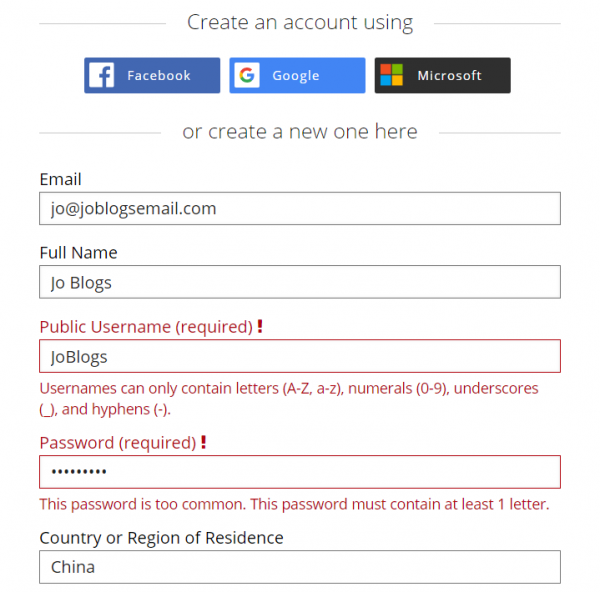Click the Country or Region of Residence label
Viewport: 600px width, 592px height.
(161, 538)
